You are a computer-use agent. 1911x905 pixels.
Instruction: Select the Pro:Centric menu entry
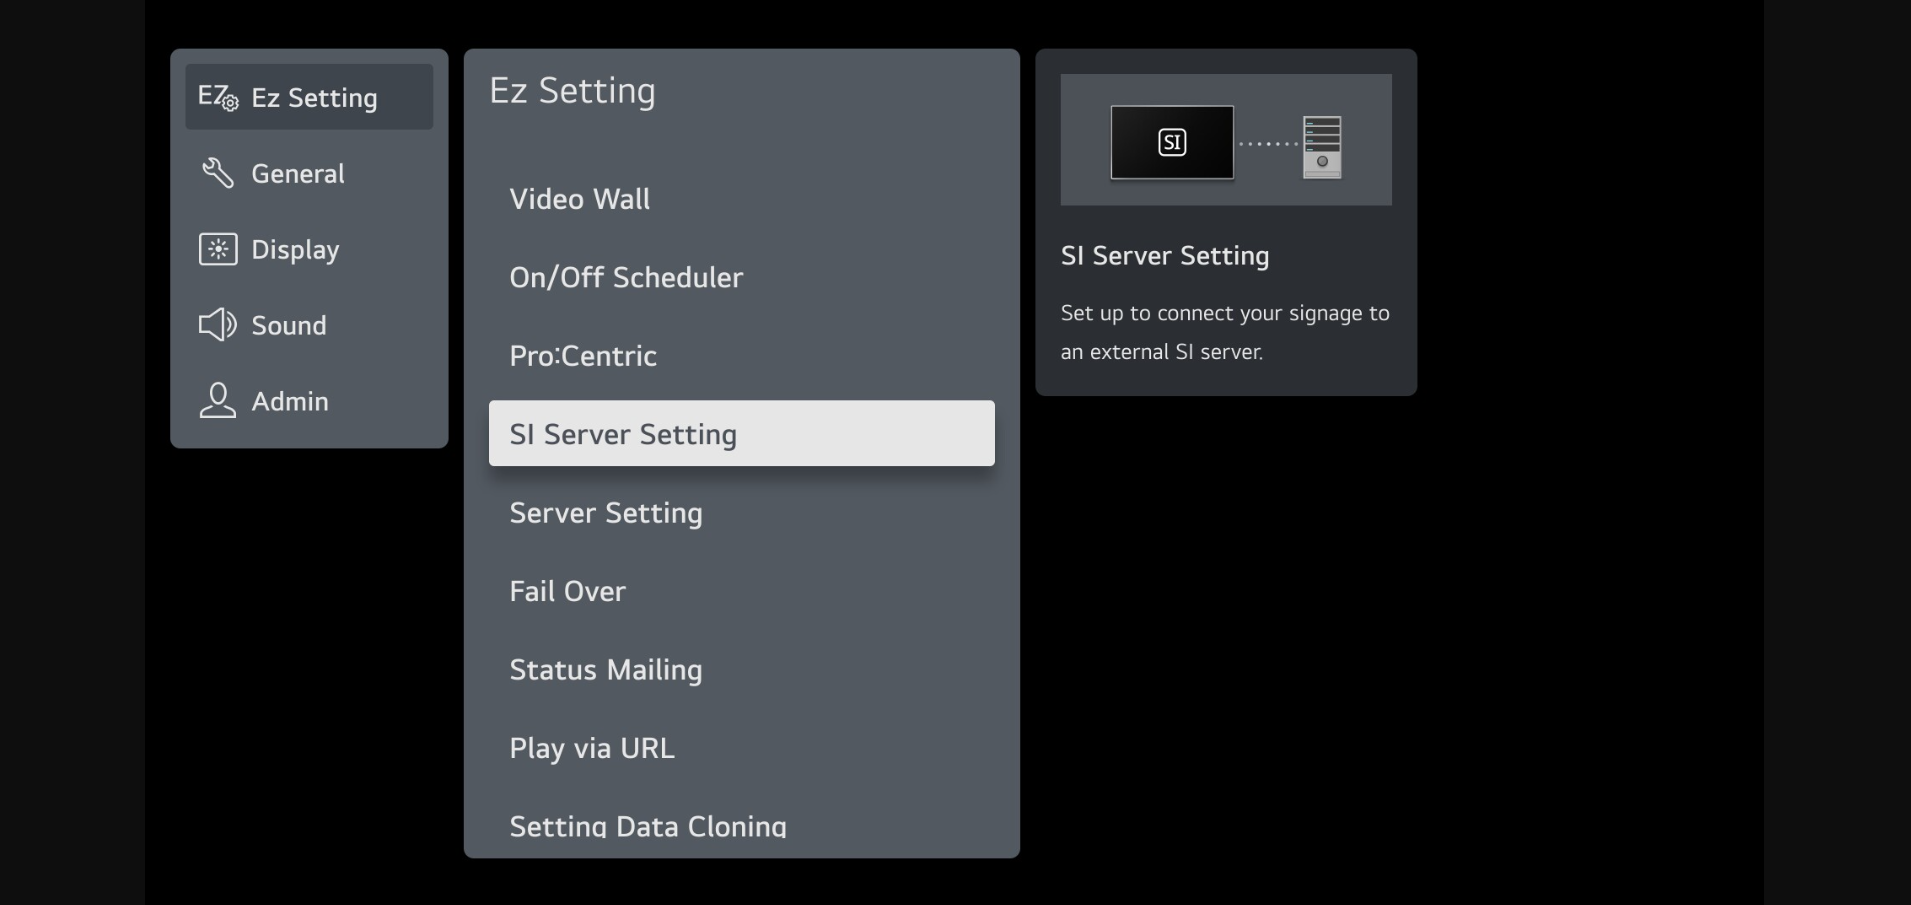(x=583, y=356)
